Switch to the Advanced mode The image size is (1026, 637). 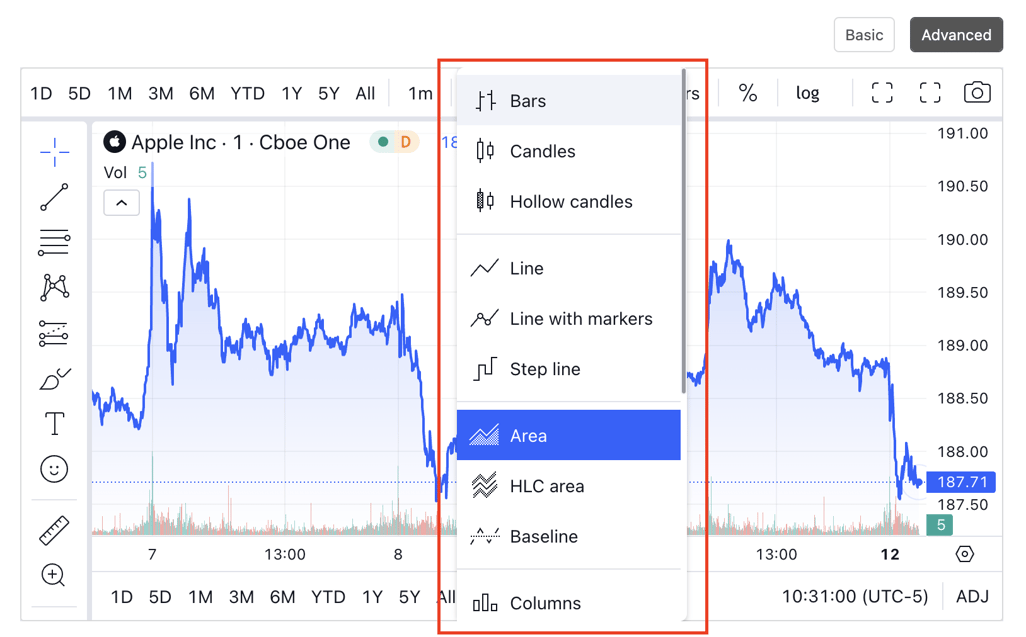coord(956,34)
